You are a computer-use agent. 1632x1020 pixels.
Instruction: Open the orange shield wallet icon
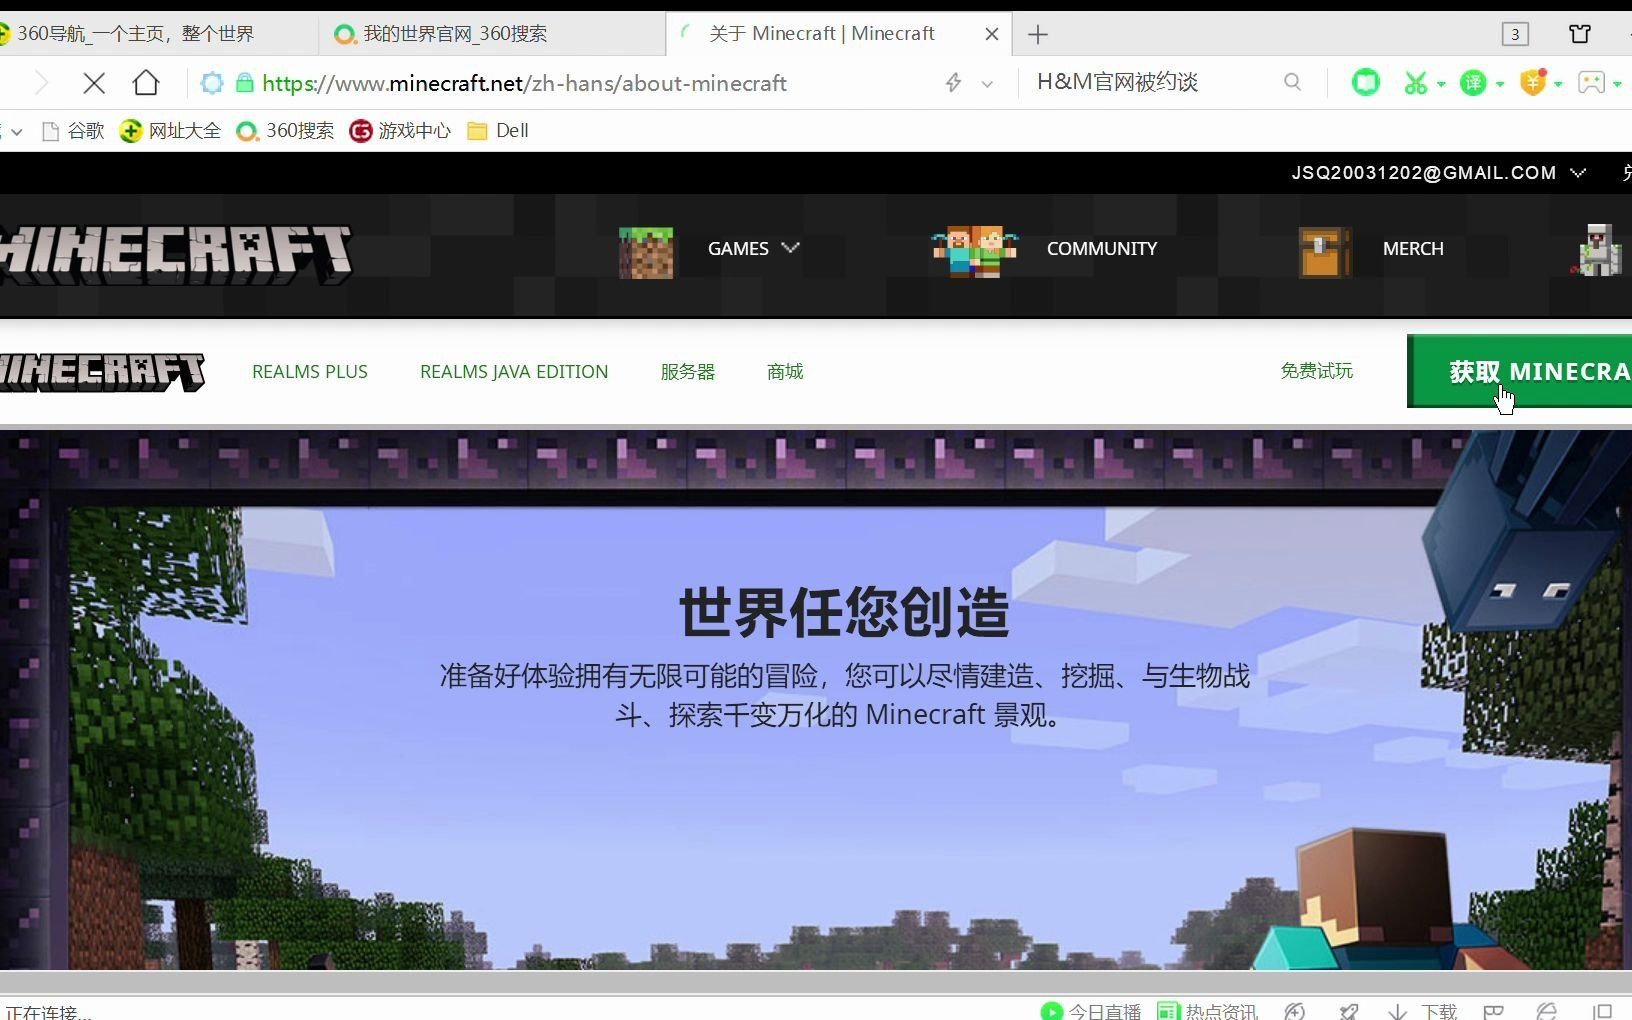click(x=1533, y=82)
